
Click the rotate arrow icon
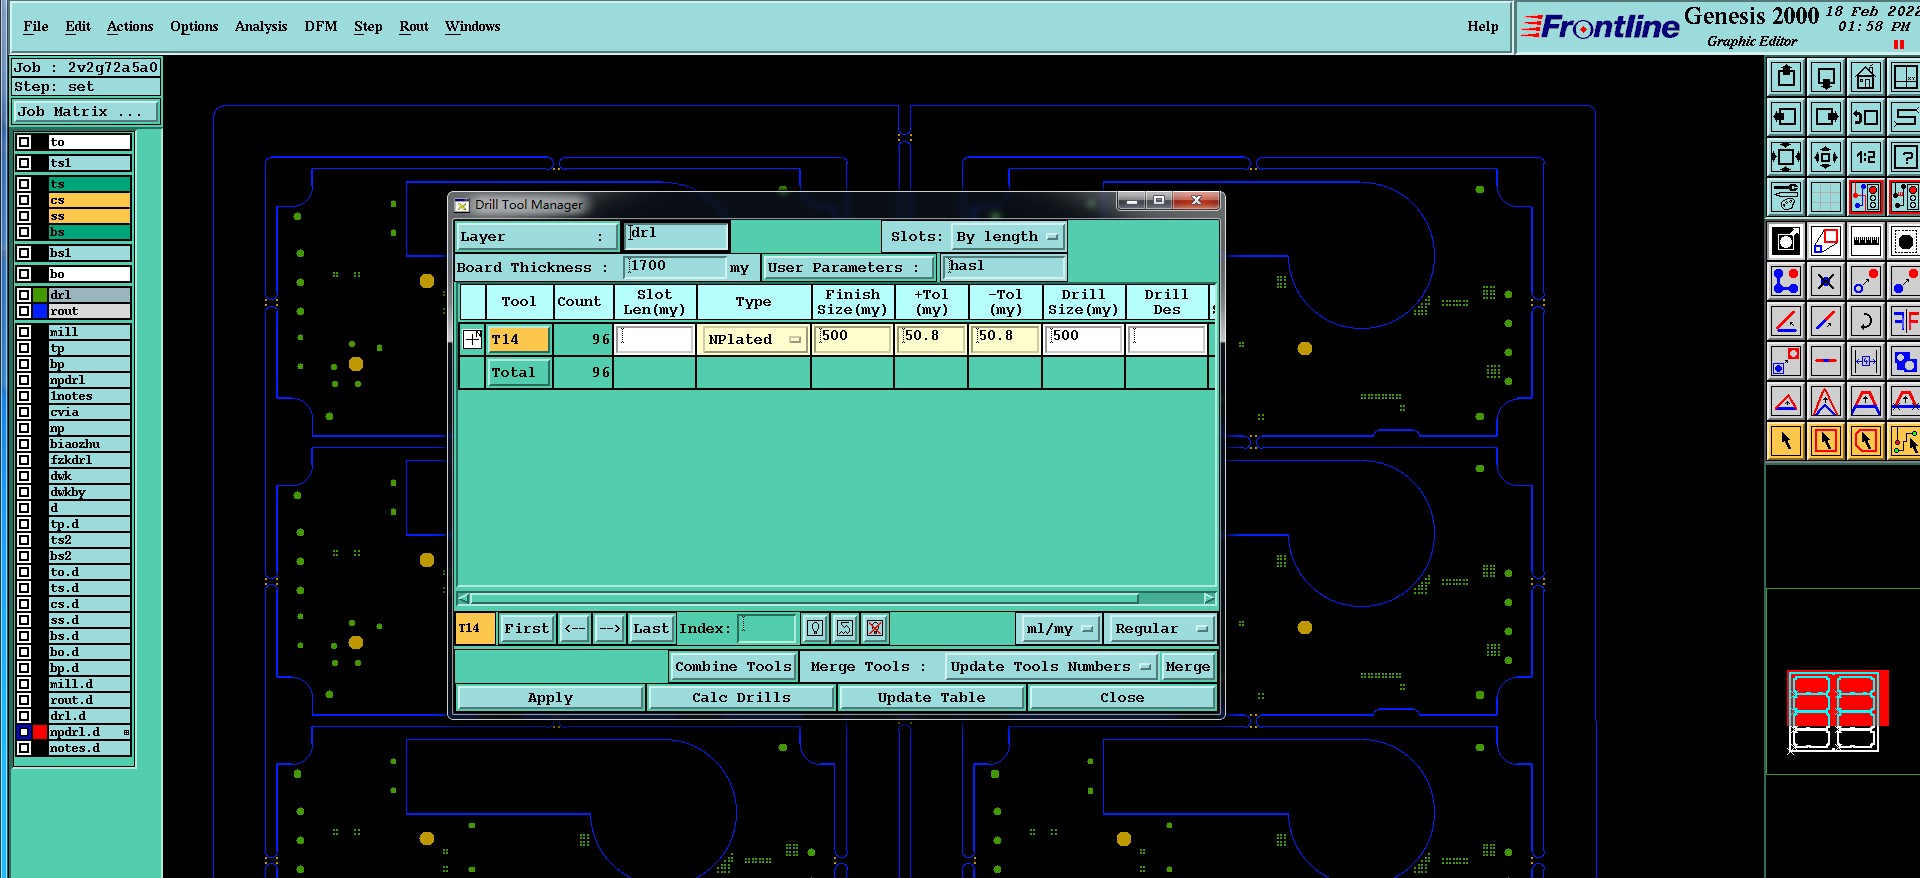1865,321
